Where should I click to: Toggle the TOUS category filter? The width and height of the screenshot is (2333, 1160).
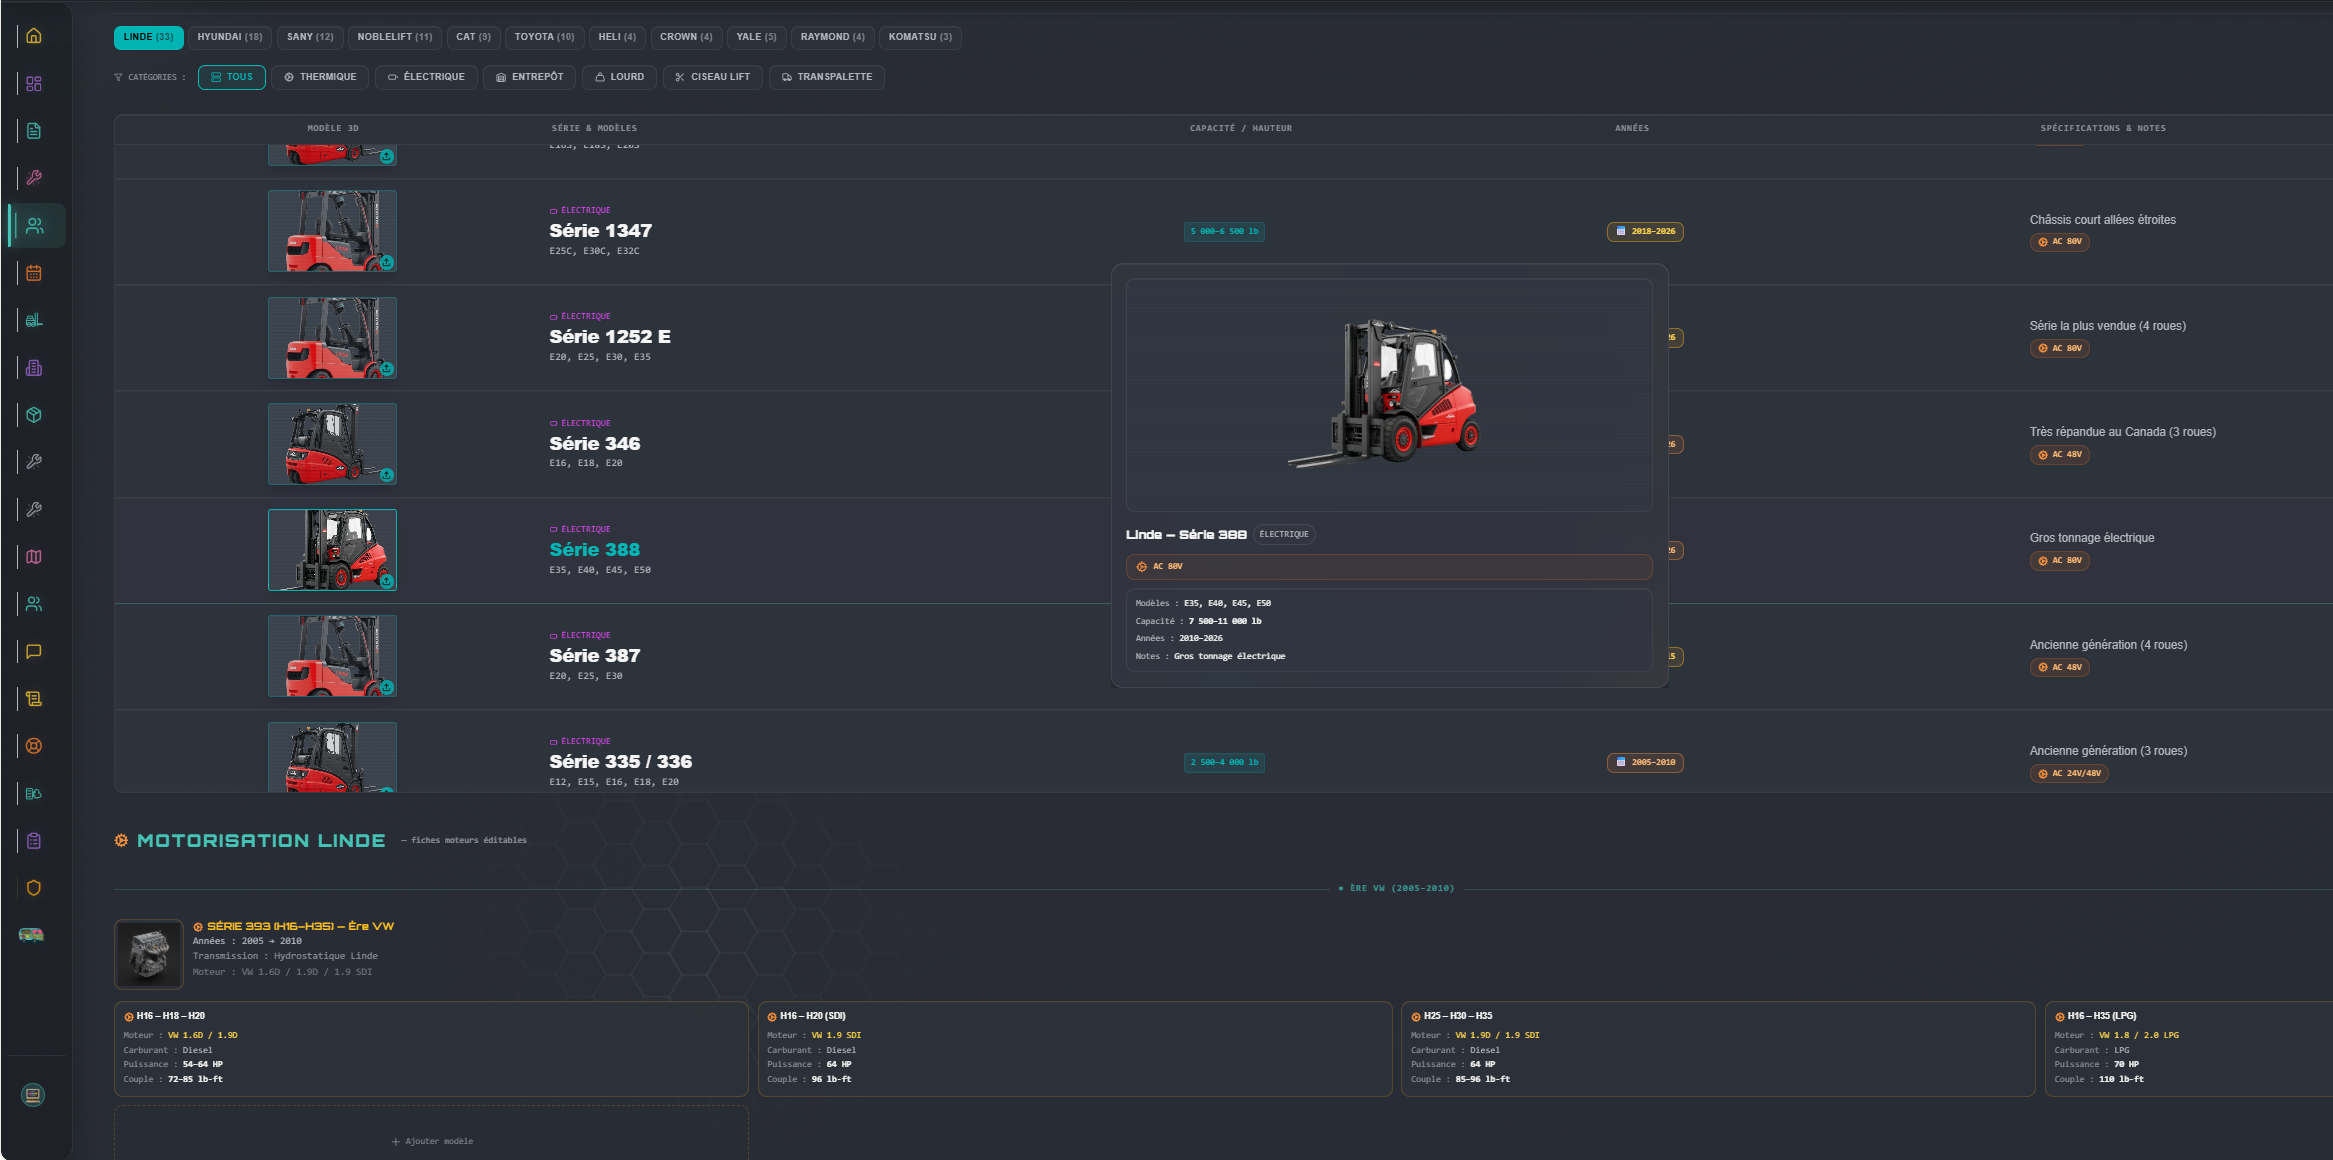[x=232, y=77]
